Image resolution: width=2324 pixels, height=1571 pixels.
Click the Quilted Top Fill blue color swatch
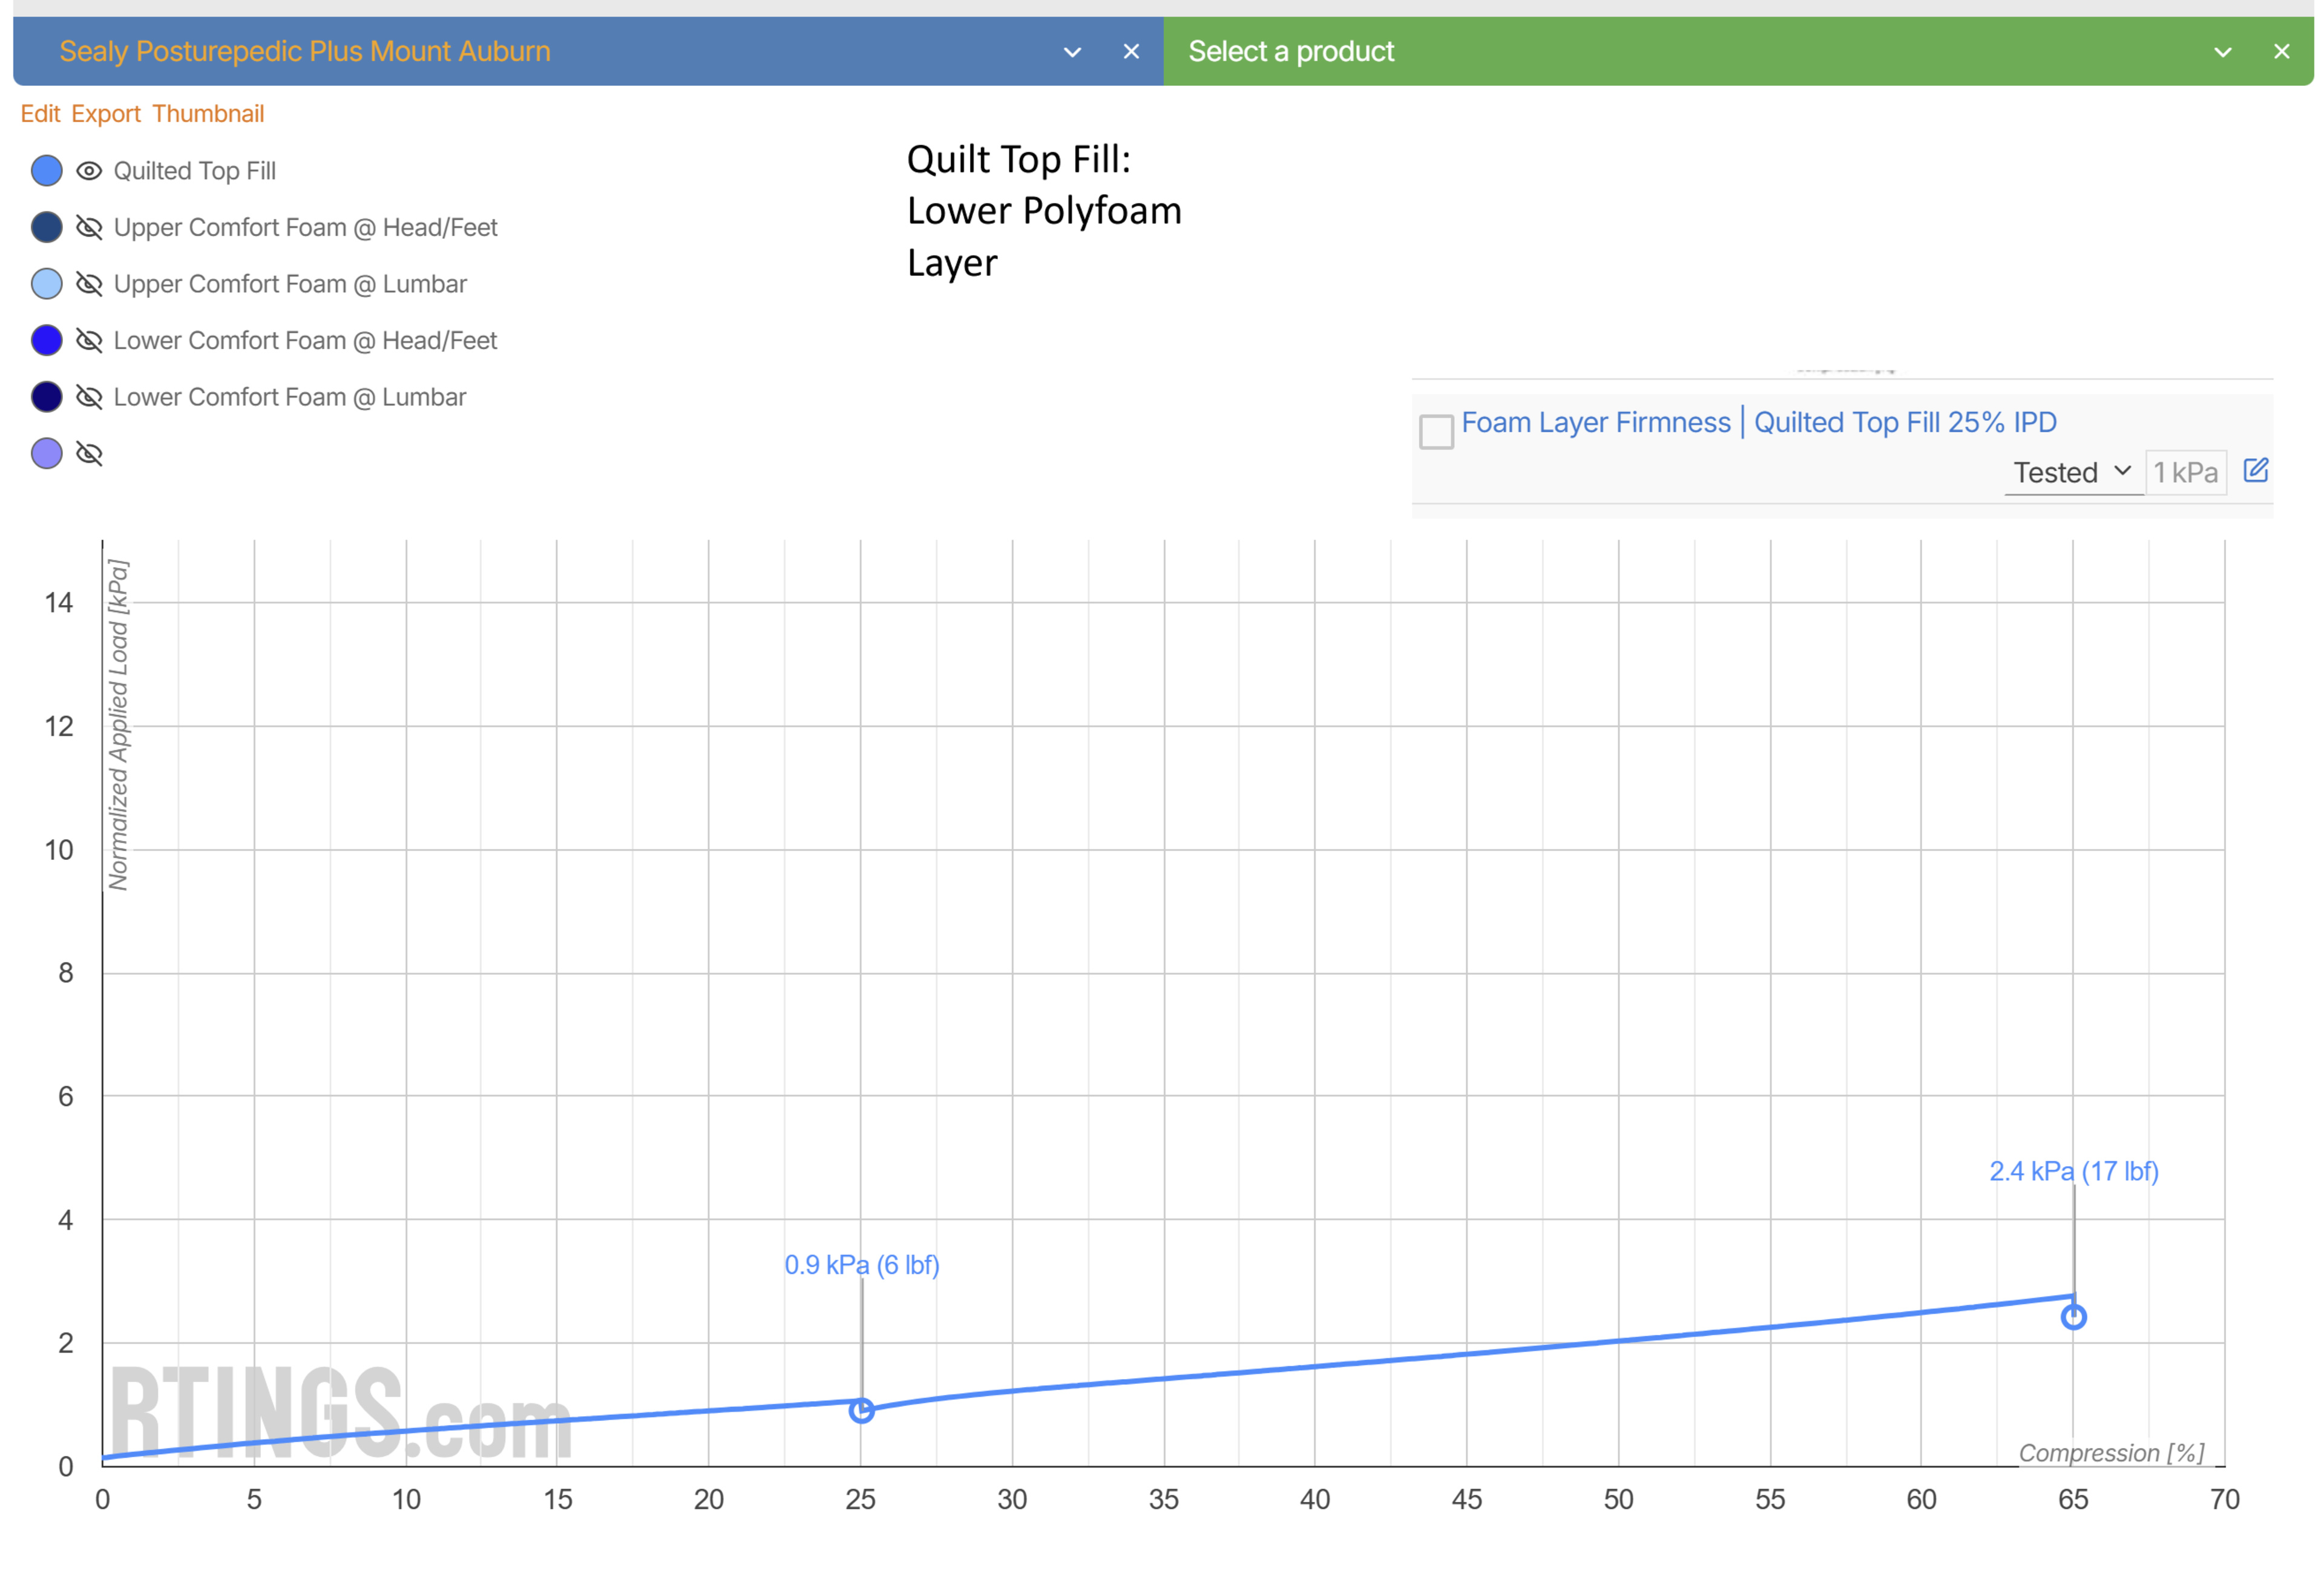click(x=47, y=171)
